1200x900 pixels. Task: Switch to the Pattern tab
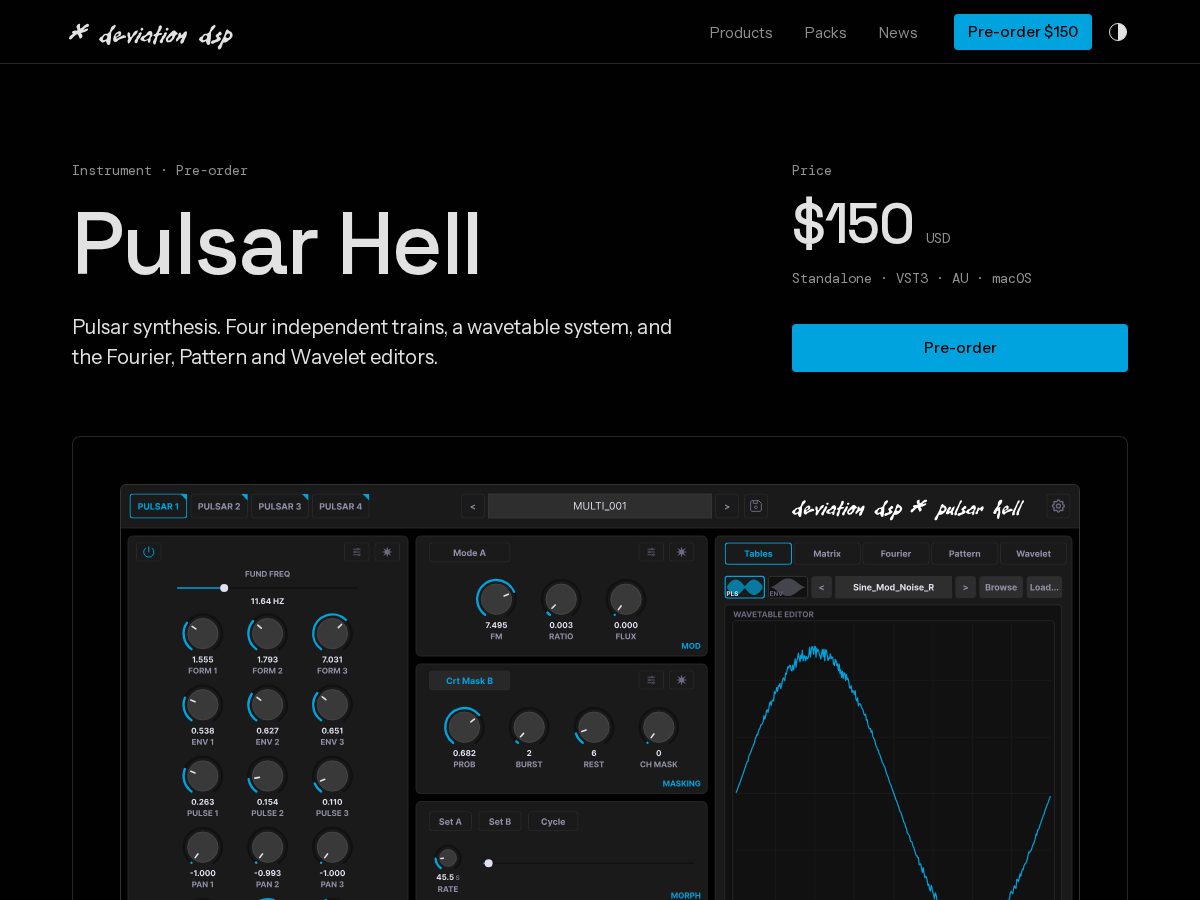(965, 553)
